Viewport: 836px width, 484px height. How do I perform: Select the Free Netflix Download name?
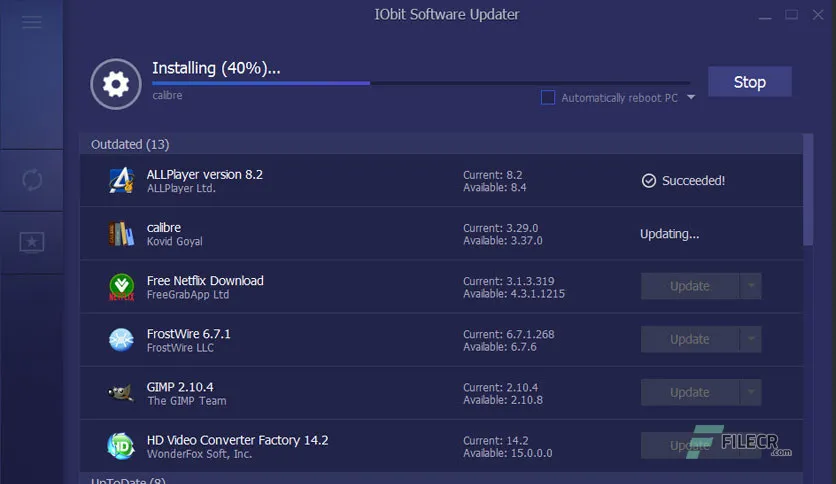(x=205, y=281)
